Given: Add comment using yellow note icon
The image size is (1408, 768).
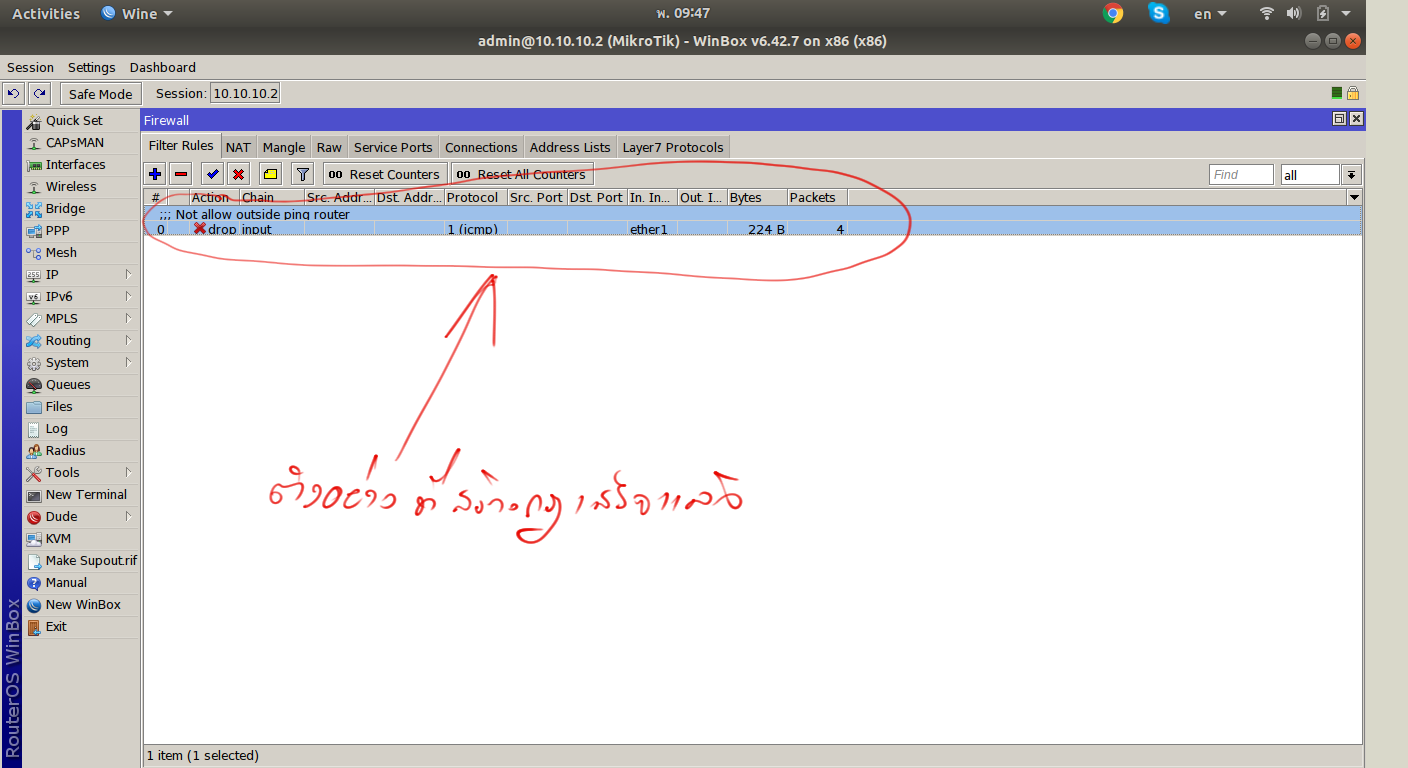Looking at the screenshot, I should click(270, 174).
